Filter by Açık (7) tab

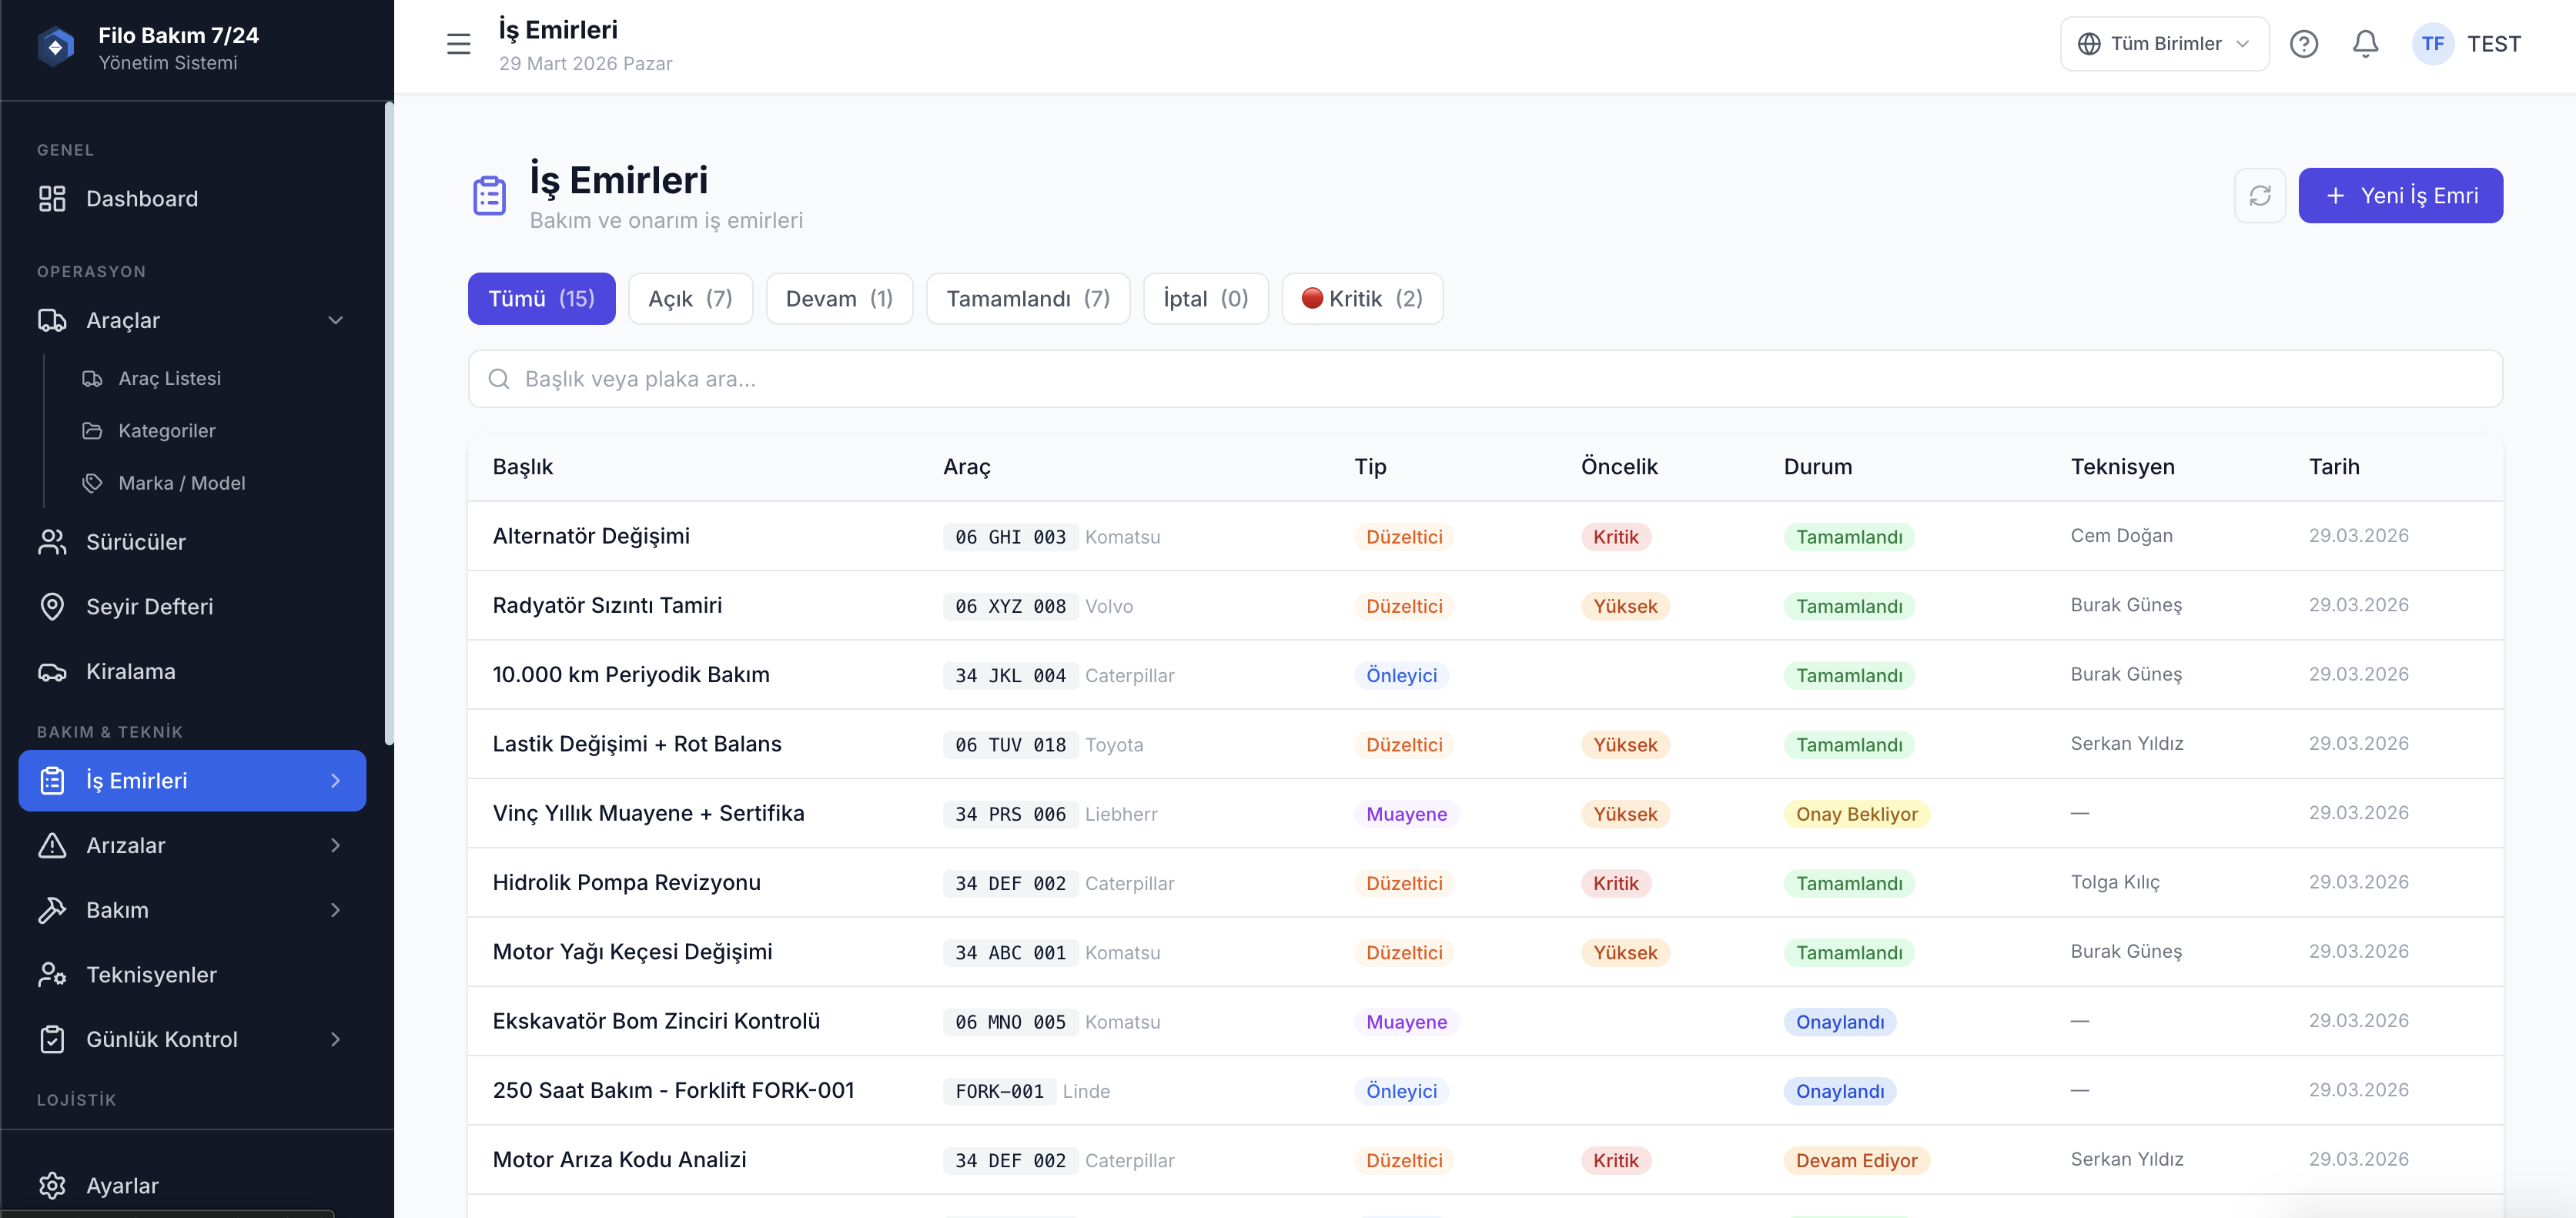pos(690,299)
